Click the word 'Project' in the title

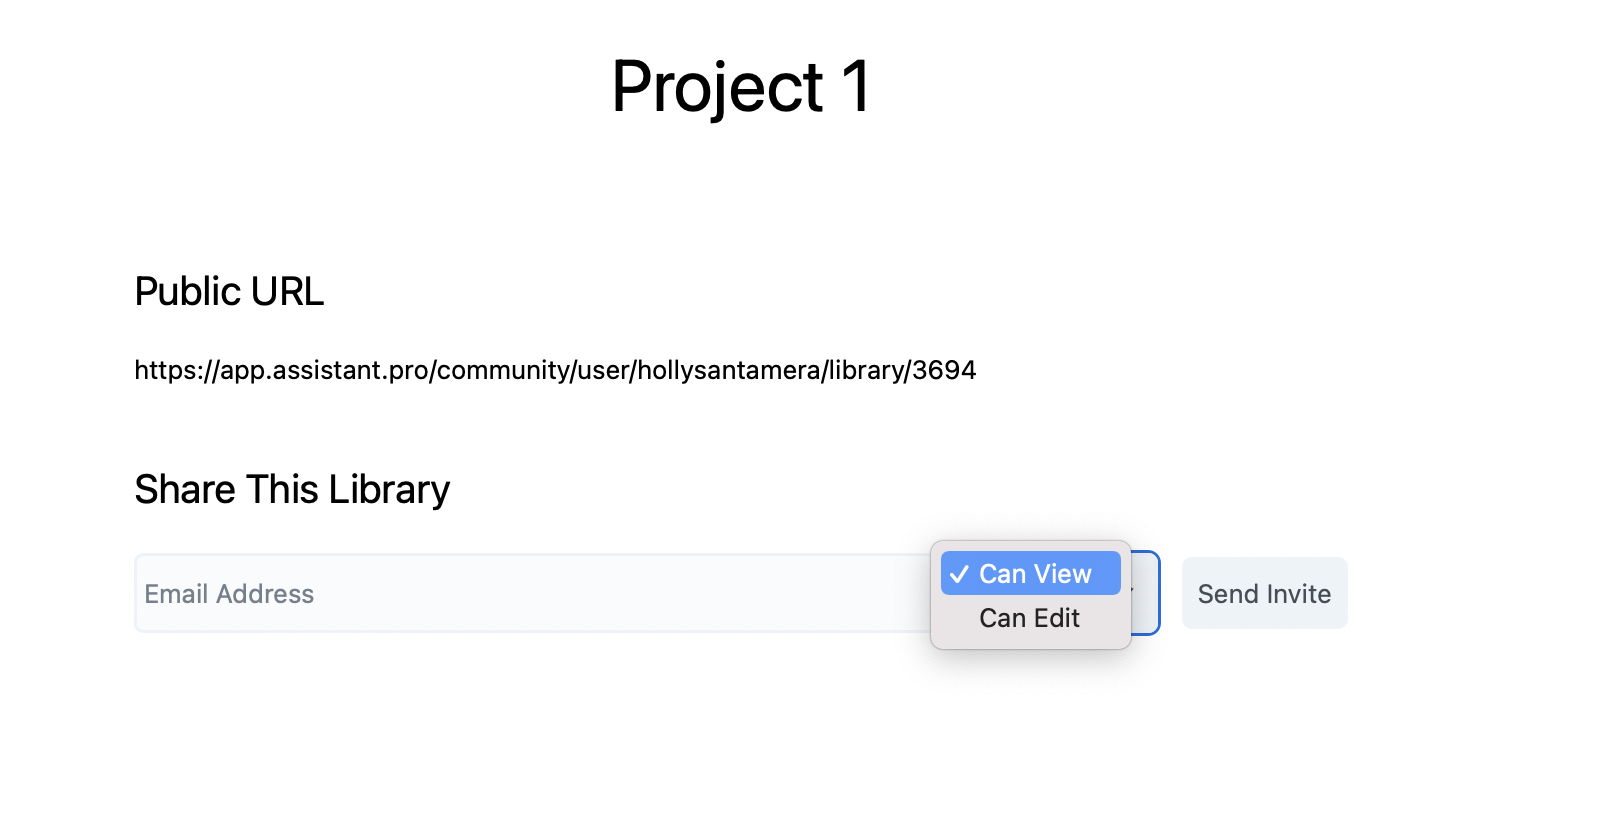(x=717, y=87)
